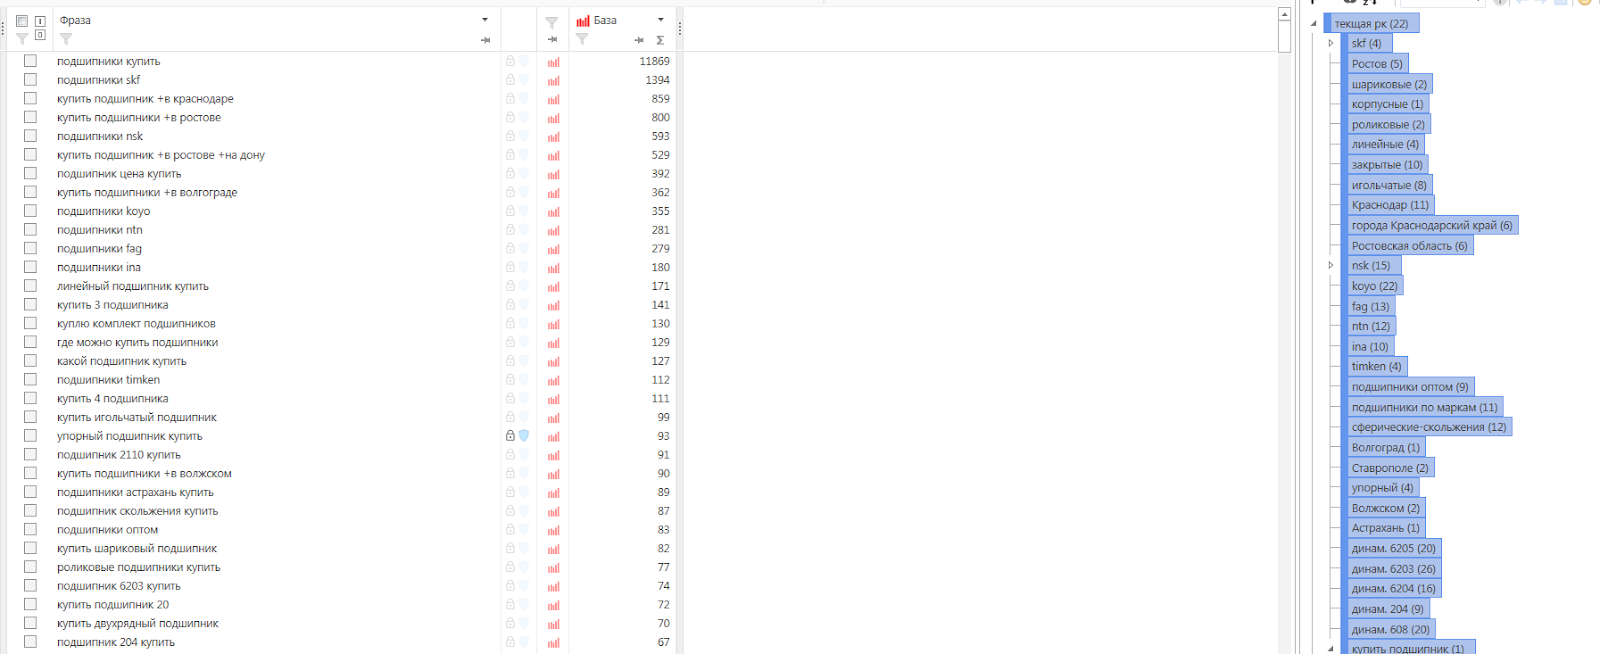The image size is (1600, 654).
Task: Check the box for подшипники купить
Action: pyautogui.click(x=30, y=61)
